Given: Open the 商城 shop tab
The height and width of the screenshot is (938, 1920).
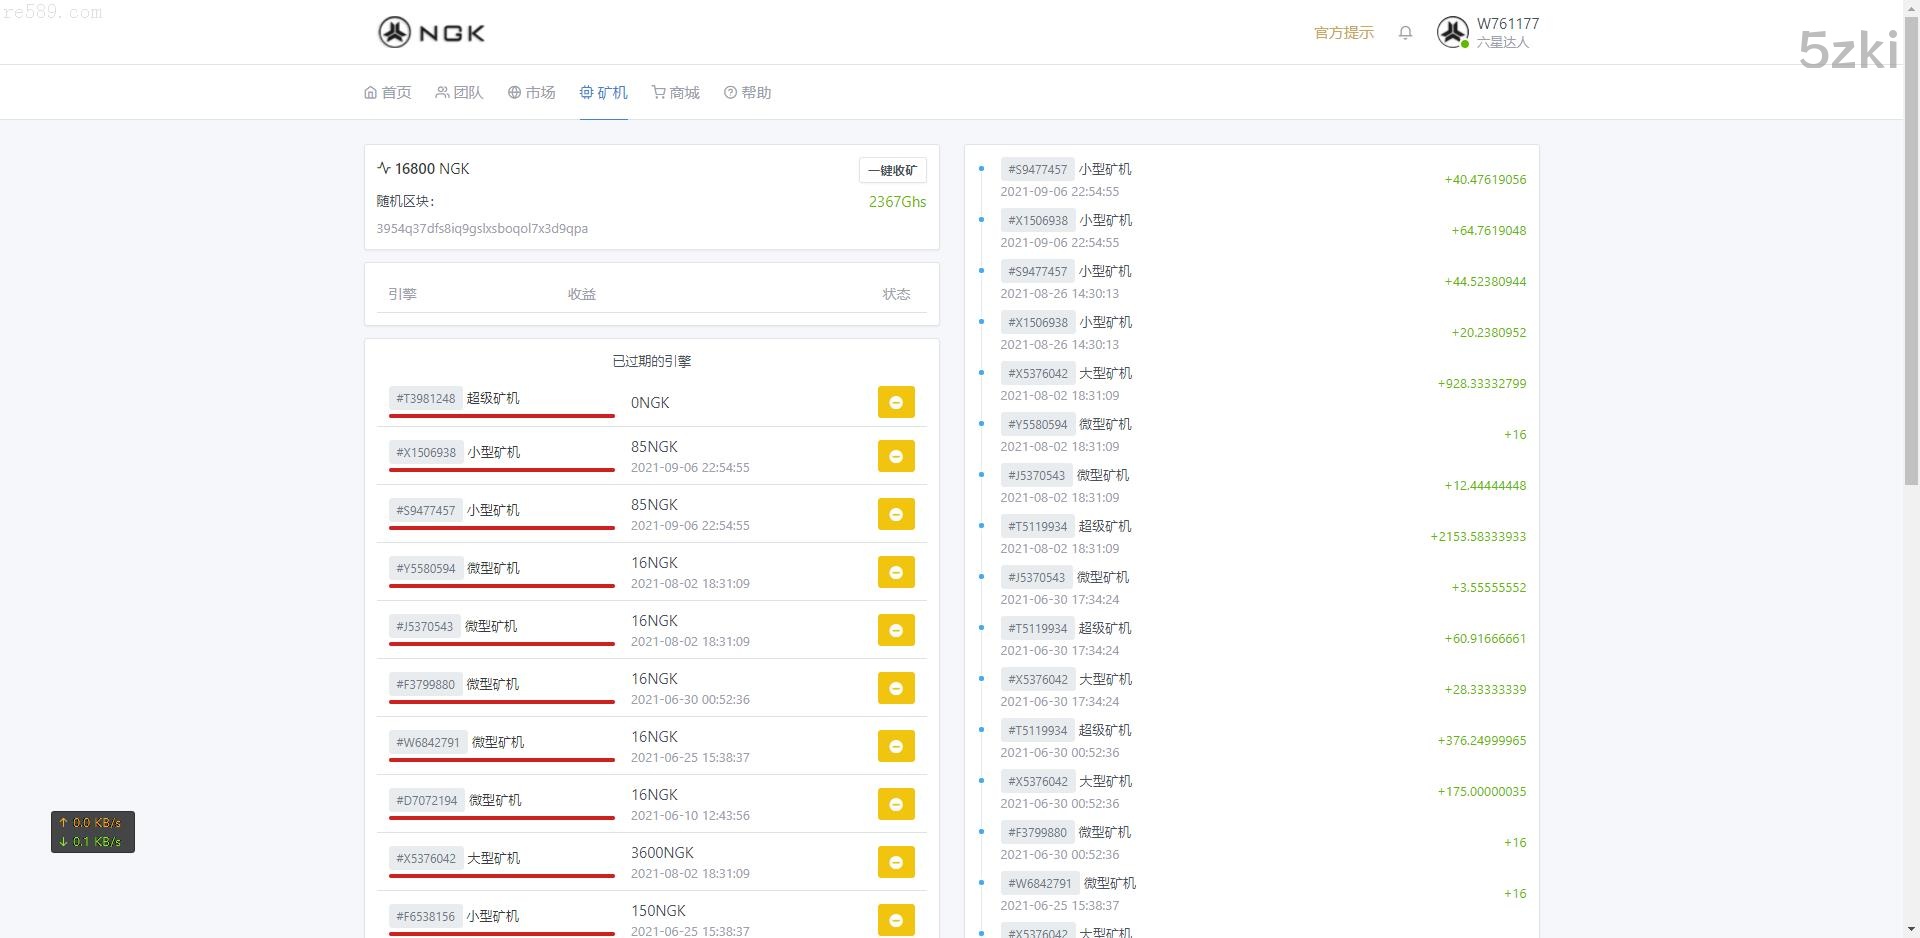Looking at the screenshot, I should click(675, 92).
